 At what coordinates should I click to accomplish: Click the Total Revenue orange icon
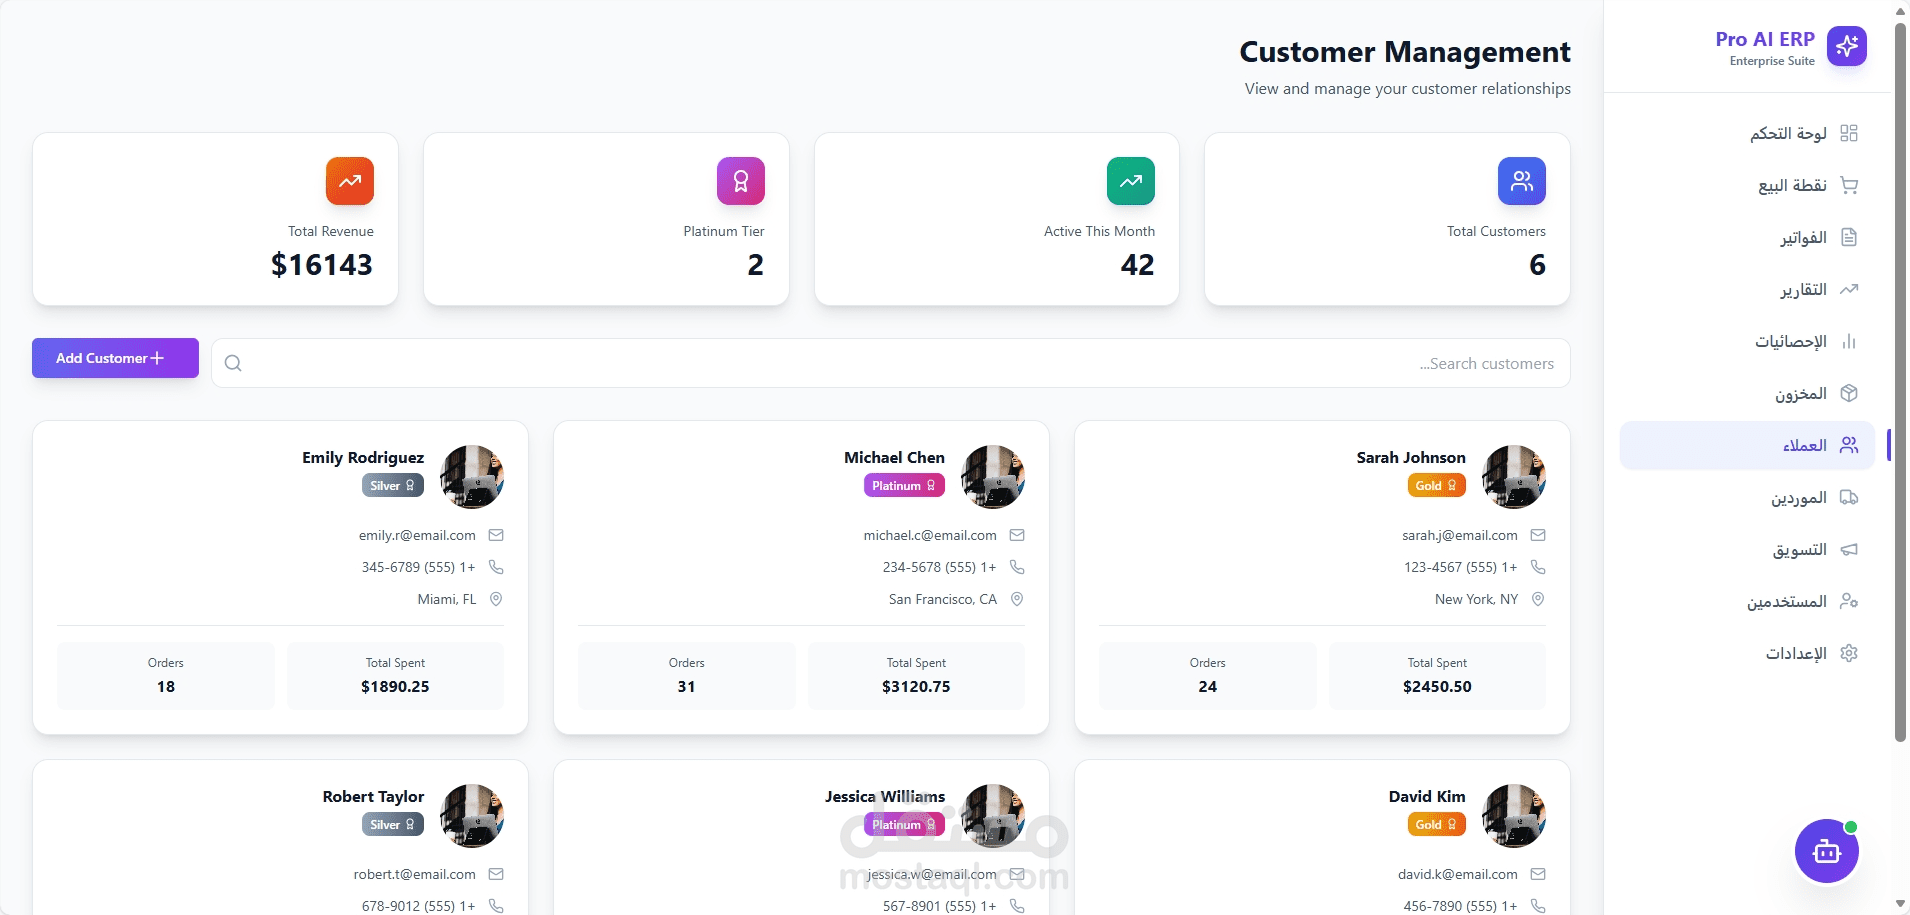[349, 181]
